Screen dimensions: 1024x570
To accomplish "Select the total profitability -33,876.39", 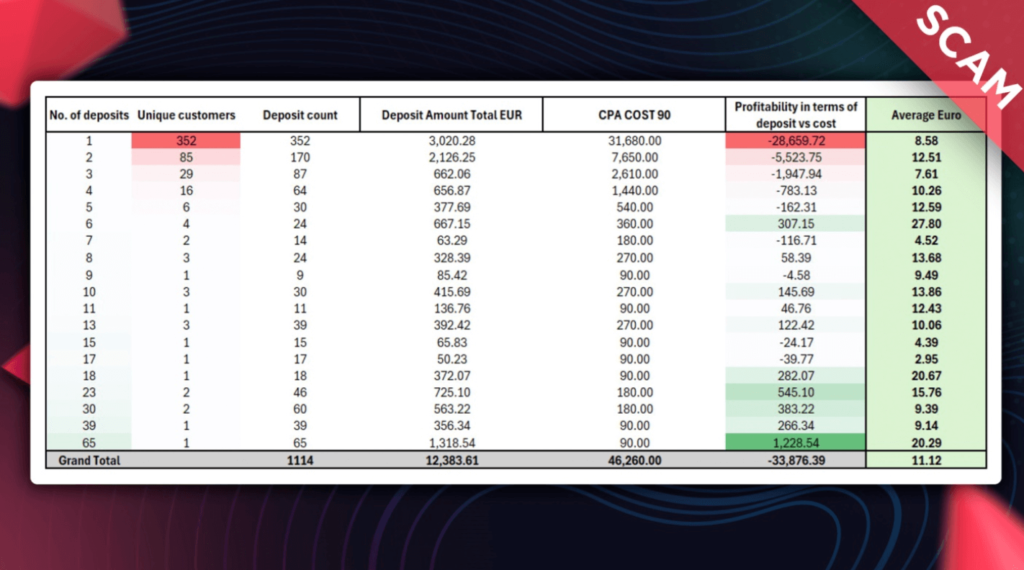I will 795,460.
